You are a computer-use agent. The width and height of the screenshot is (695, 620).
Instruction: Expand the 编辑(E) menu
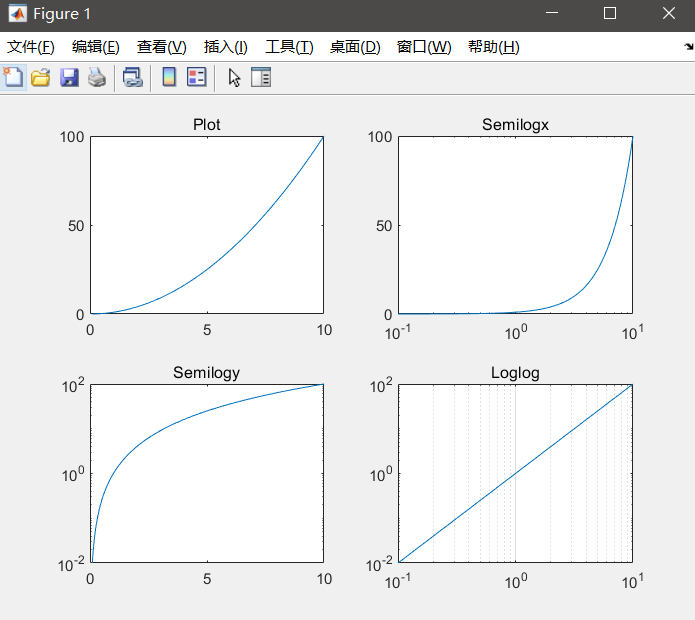(x=96, y=47)
